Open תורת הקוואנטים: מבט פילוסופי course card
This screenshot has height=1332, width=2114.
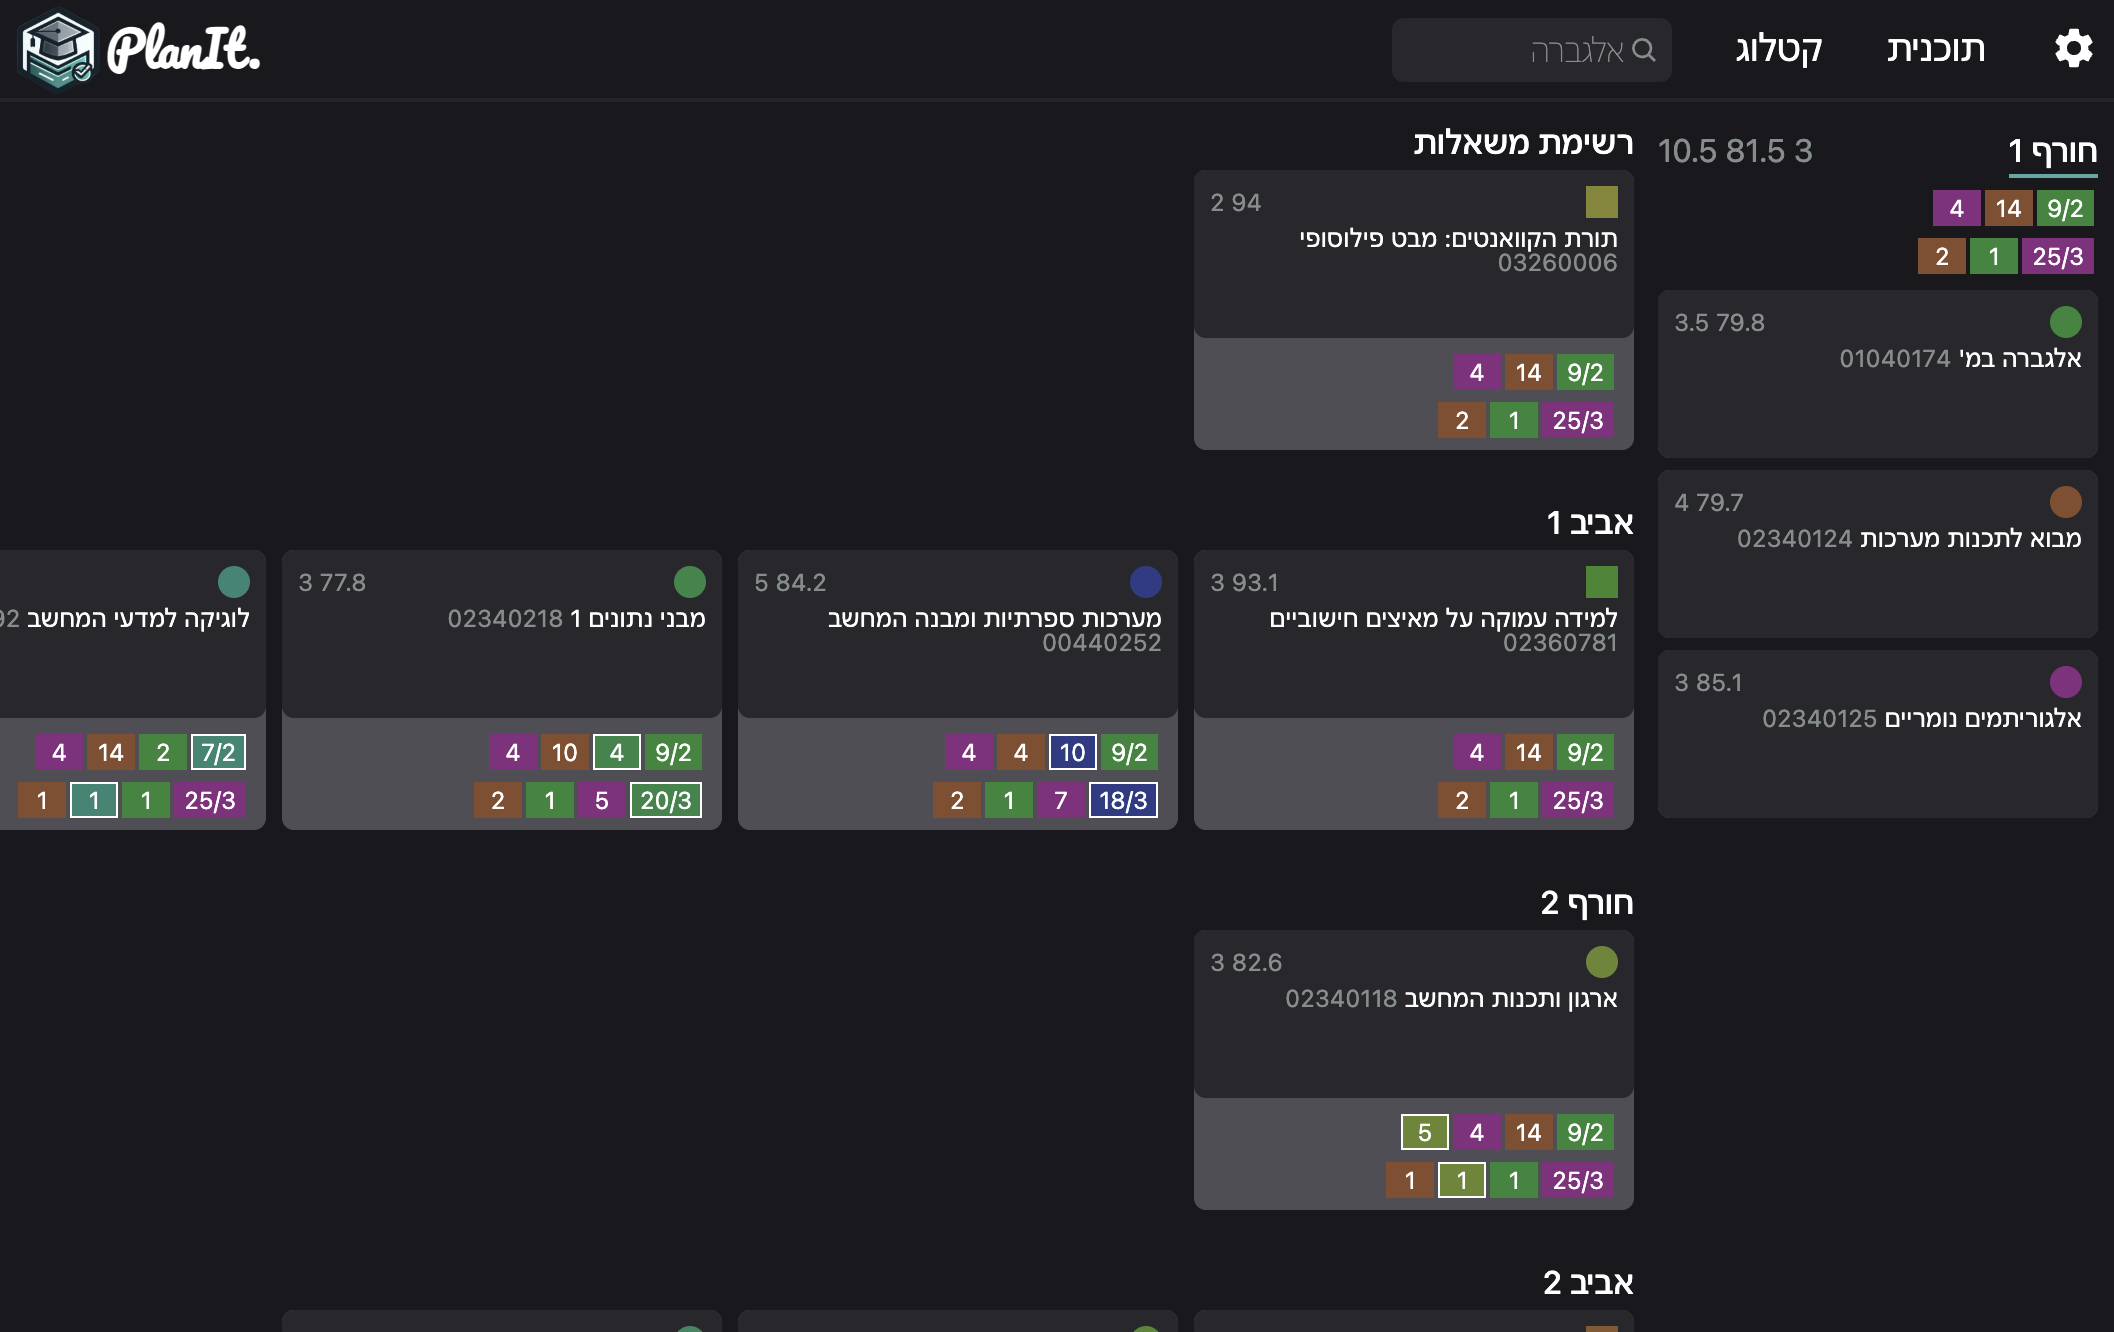[1413, 254]
